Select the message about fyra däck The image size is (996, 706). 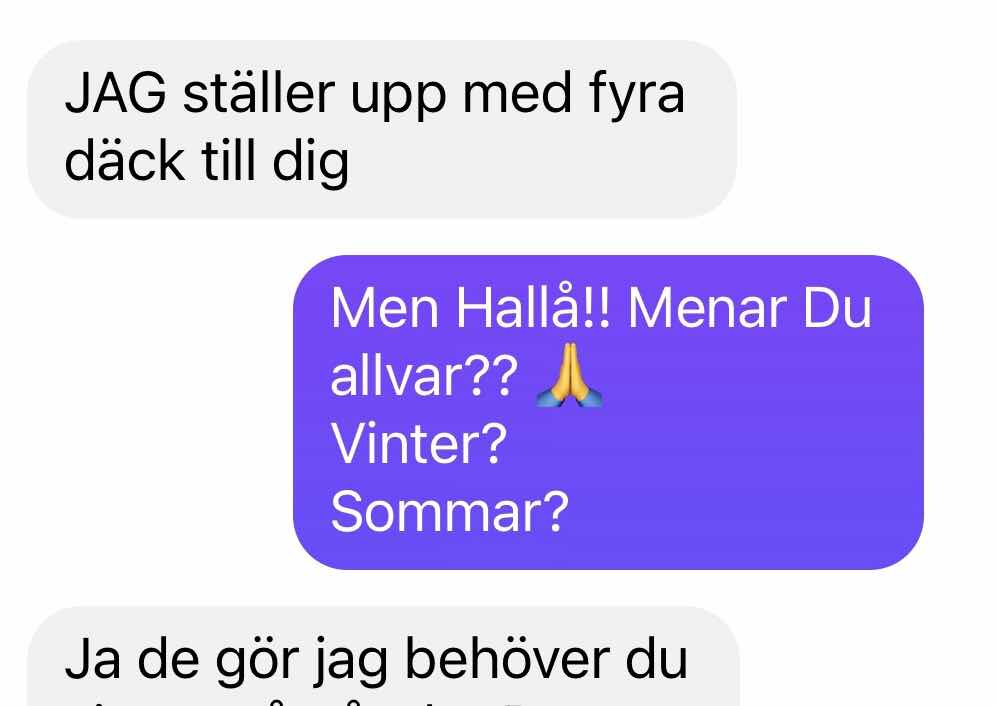pyautogui.click(x=382, y=129)
